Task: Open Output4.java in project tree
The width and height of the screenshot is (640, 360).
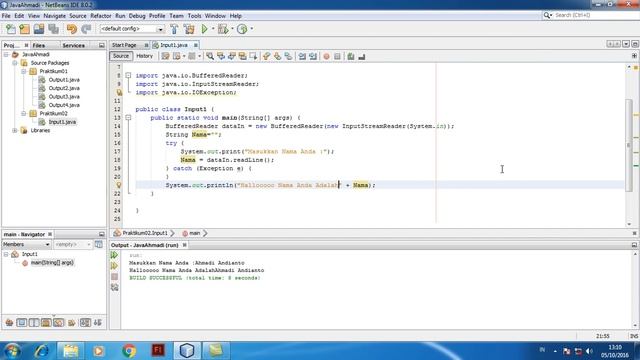Action: pyautogui.click(x=64, y=105)
